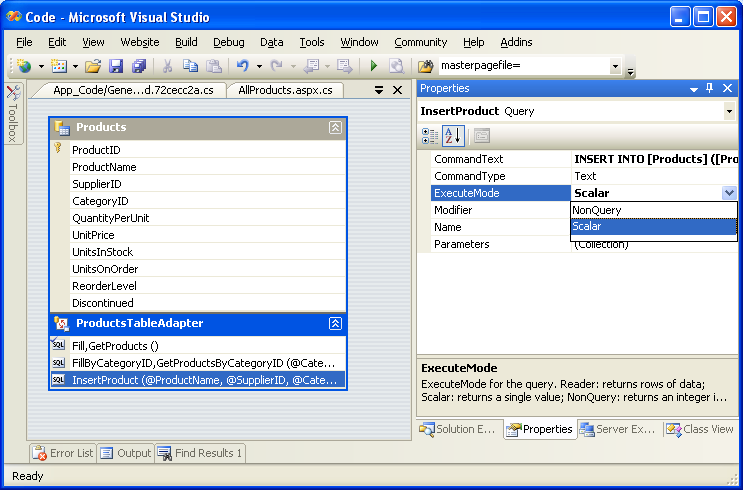Open the Error List tab
This screenshot has height=490, width=743.
[x=64, y=453]
